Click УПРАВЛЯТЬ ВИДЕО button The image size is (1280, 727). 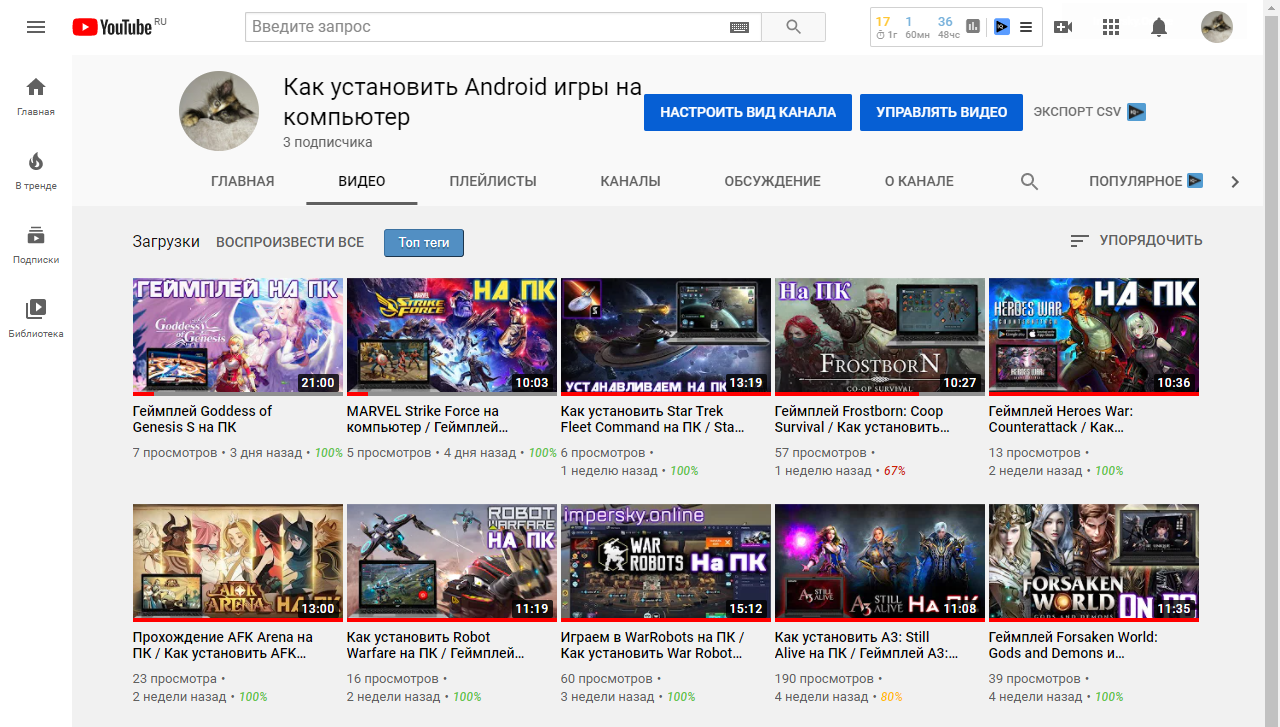(941, 112)
